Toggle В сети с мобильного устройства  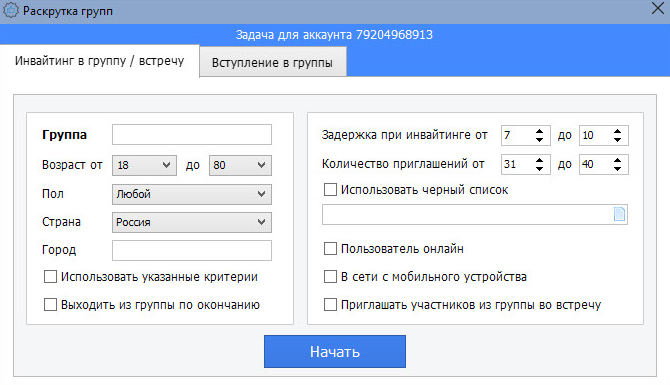[330, 277]
